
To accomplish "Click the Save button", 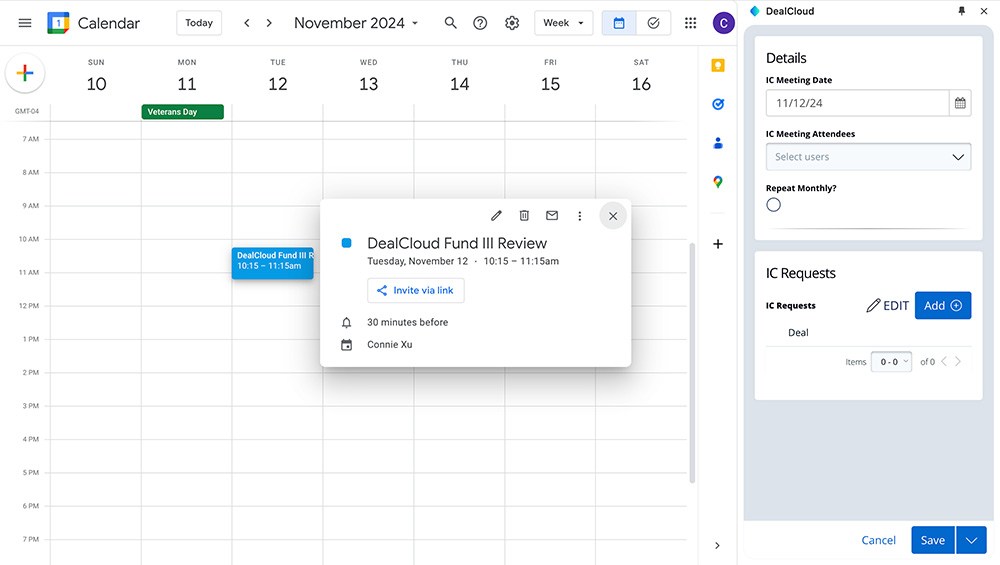I will pyautogui.click(x=932, y=540).
